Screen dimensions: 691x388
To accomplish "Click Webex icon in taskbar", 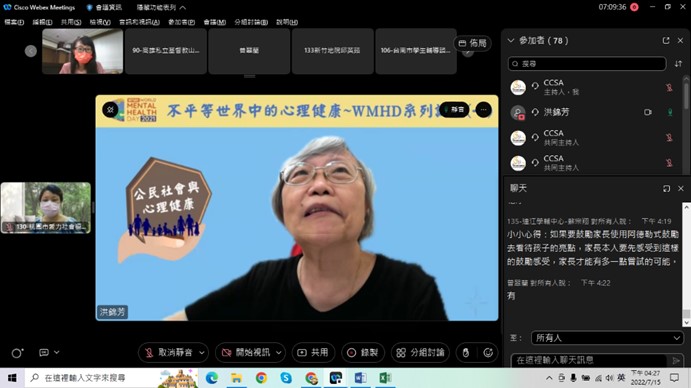I will [335, 378].
